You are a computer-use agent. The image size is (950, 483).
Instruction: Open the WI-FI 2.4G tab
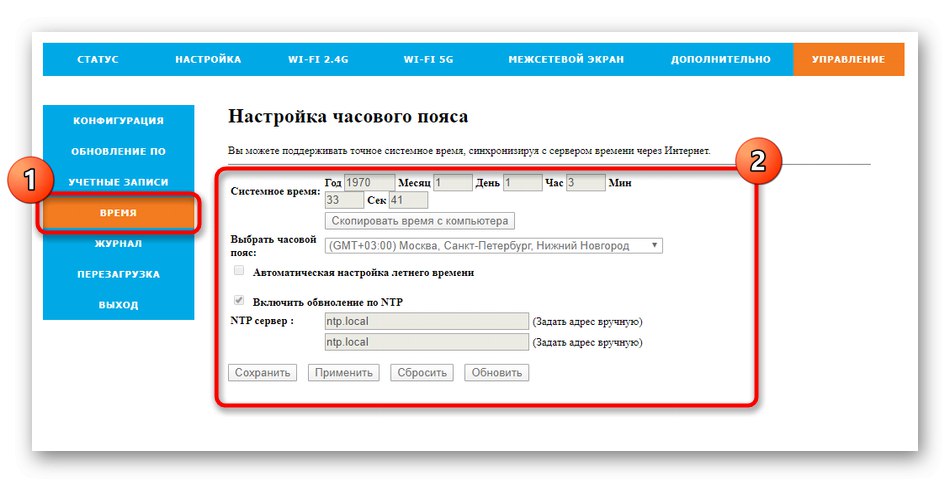[318, 59]
